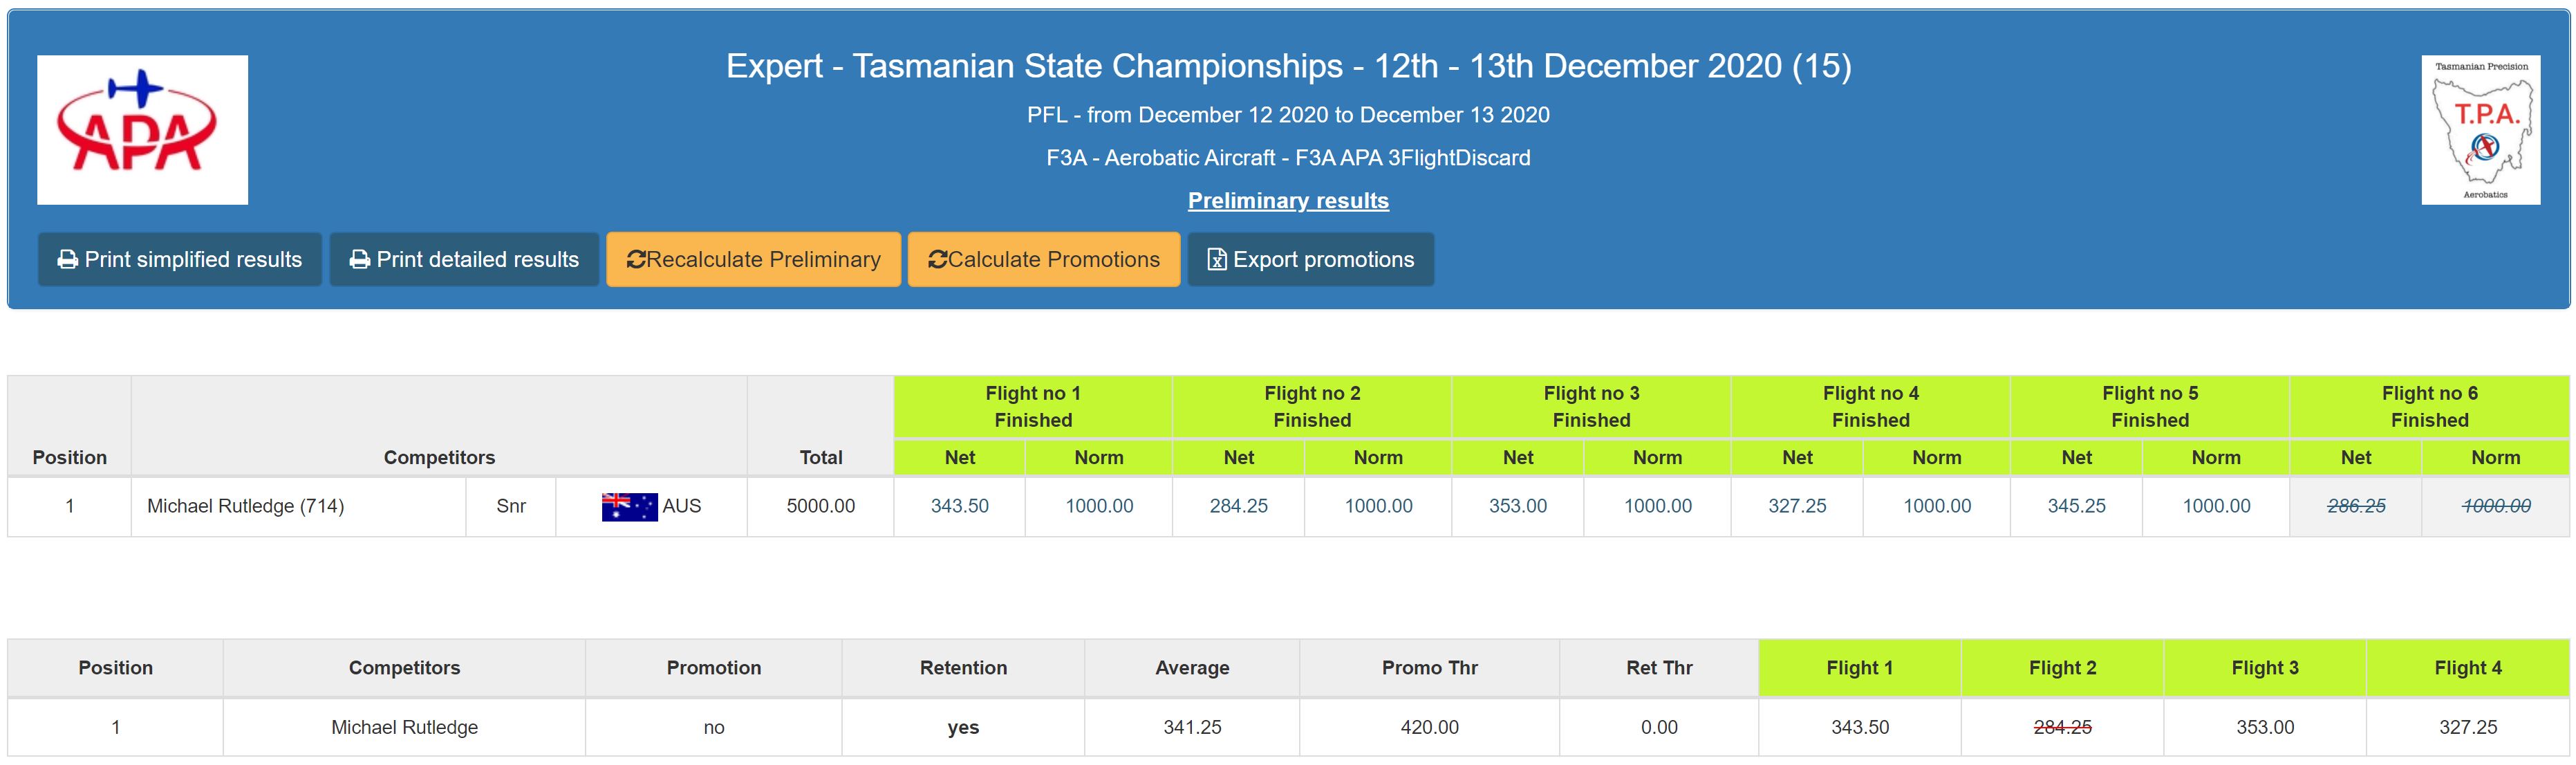Open the struck-through Flight no 6 score 286.25
This screenshot has width=2576, height=765.
point(2356,506)
